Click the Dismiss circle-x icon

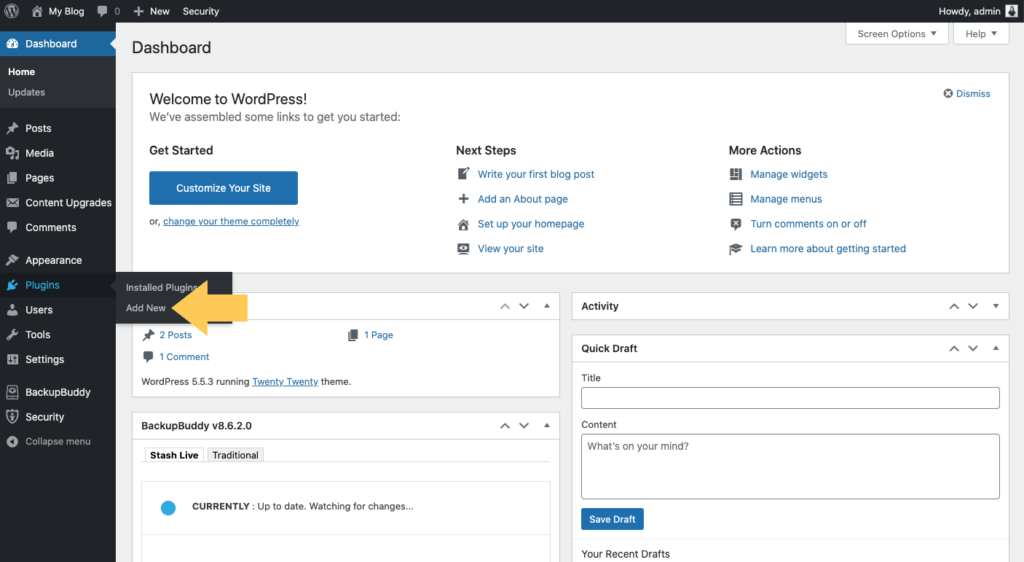pyautogui.click(x=948, y=94)
